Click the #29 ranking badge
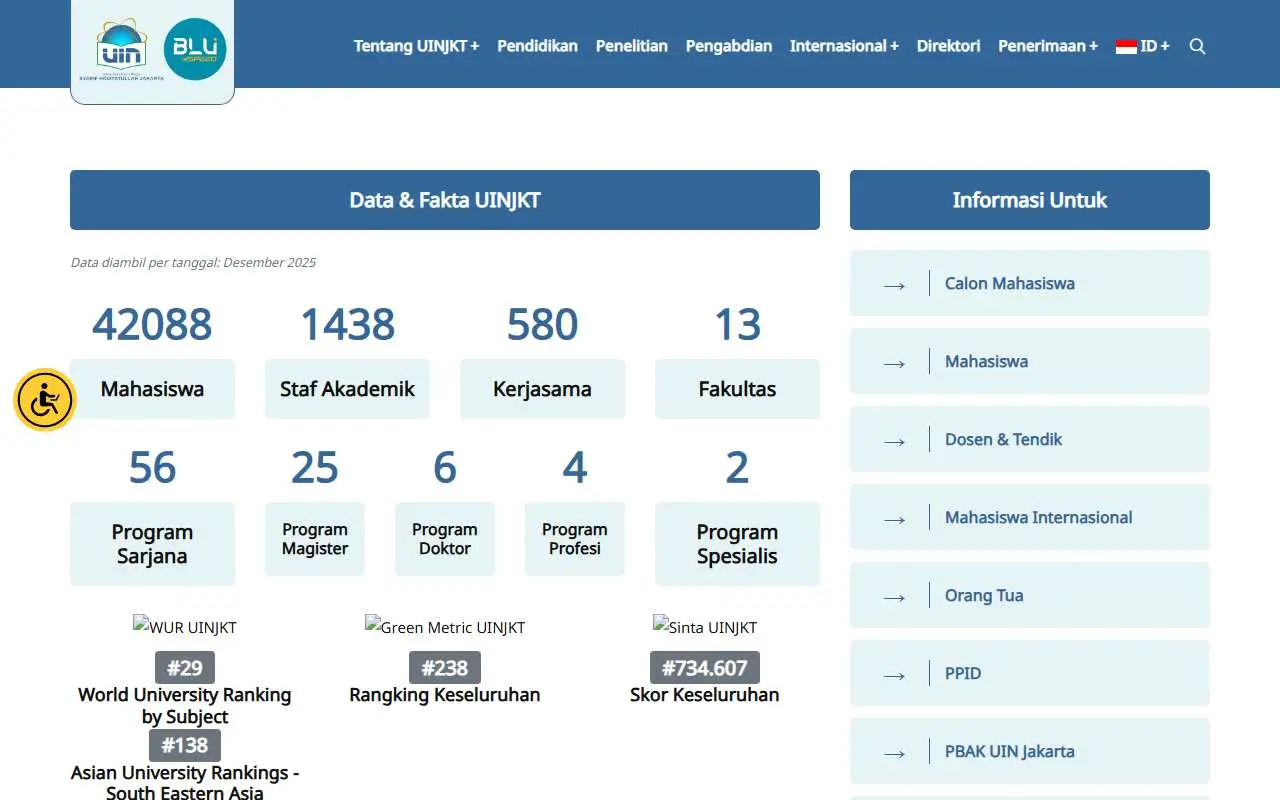Image resolution: width=1280 pixels, height=800 pixels. (x=185, y=668)
